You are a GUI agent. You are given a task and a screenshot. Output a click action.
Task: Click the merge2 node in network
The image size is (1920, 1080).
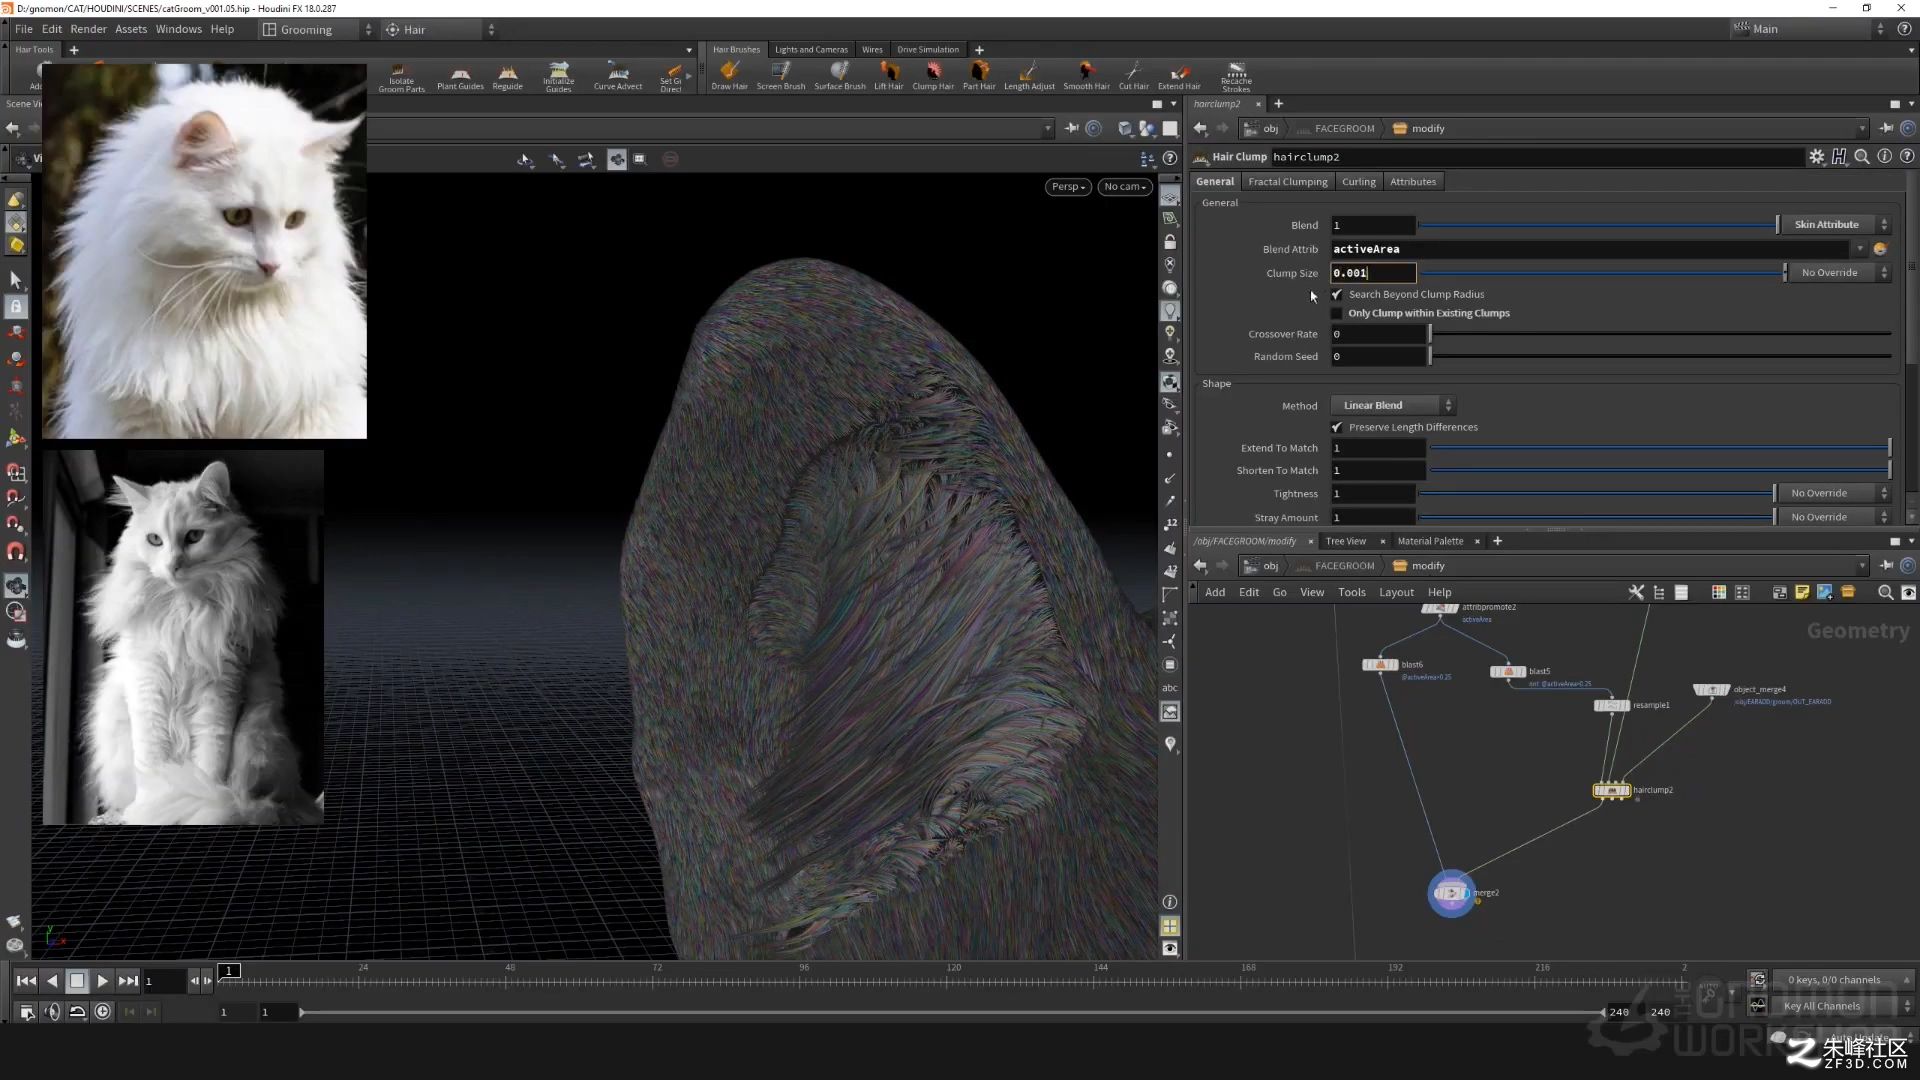click(1451, 893)
